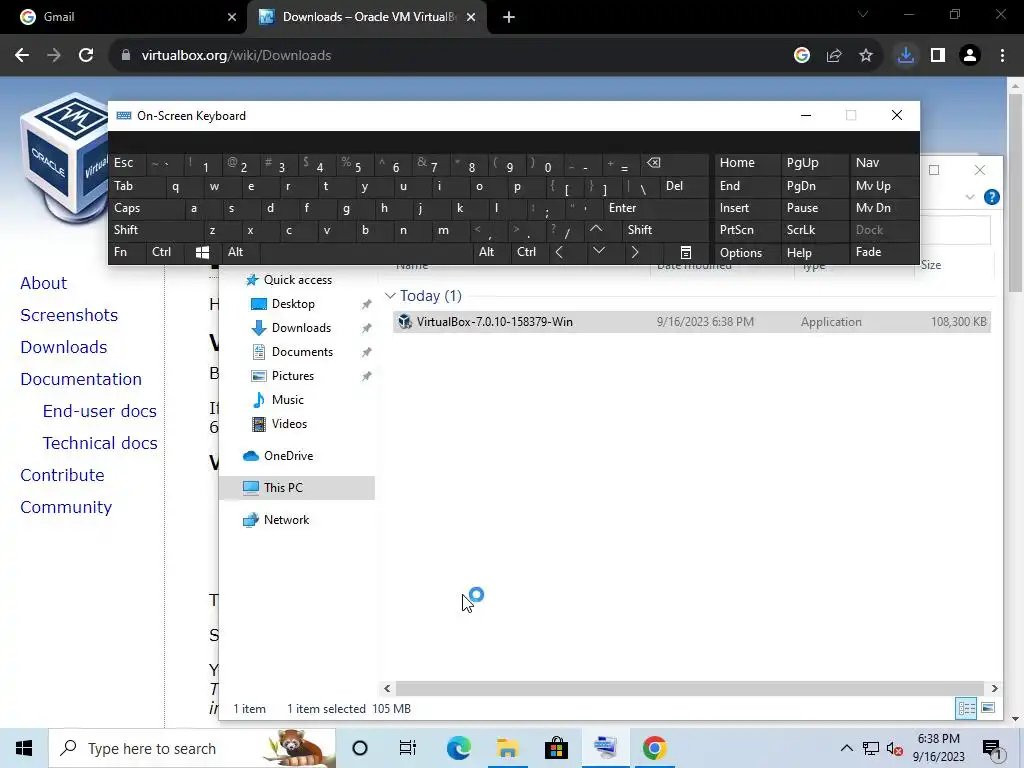Open Microsoft Edge from the taskbar
The image size is (1024, 768).
[458, 748]
